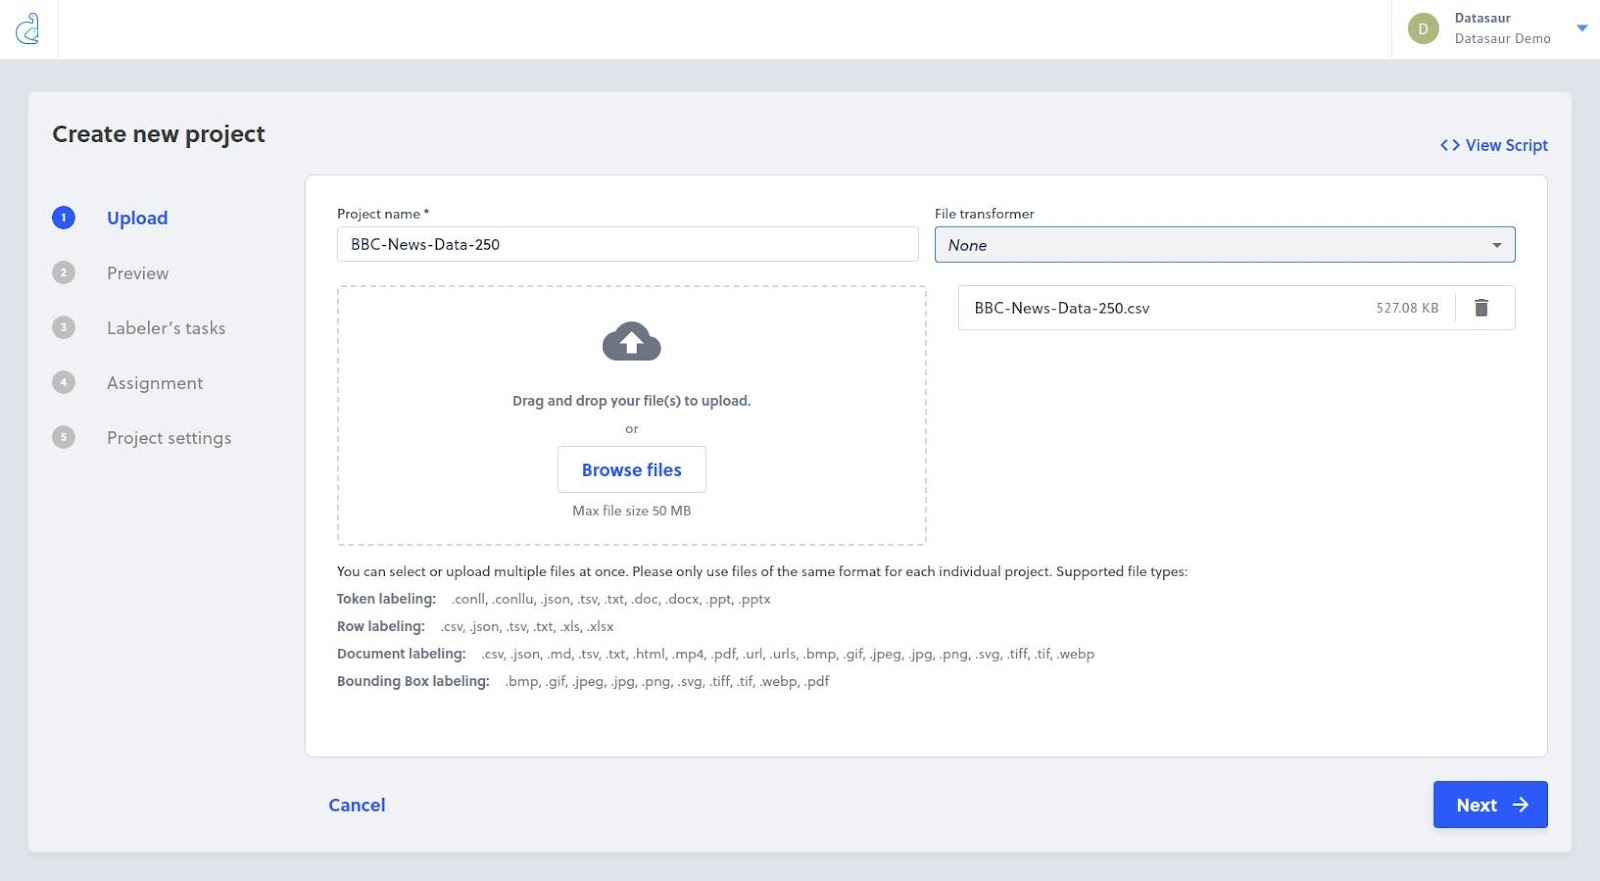1600x881 pixels.
Task: Click the Cancel link
Action: tap(357, 805)
